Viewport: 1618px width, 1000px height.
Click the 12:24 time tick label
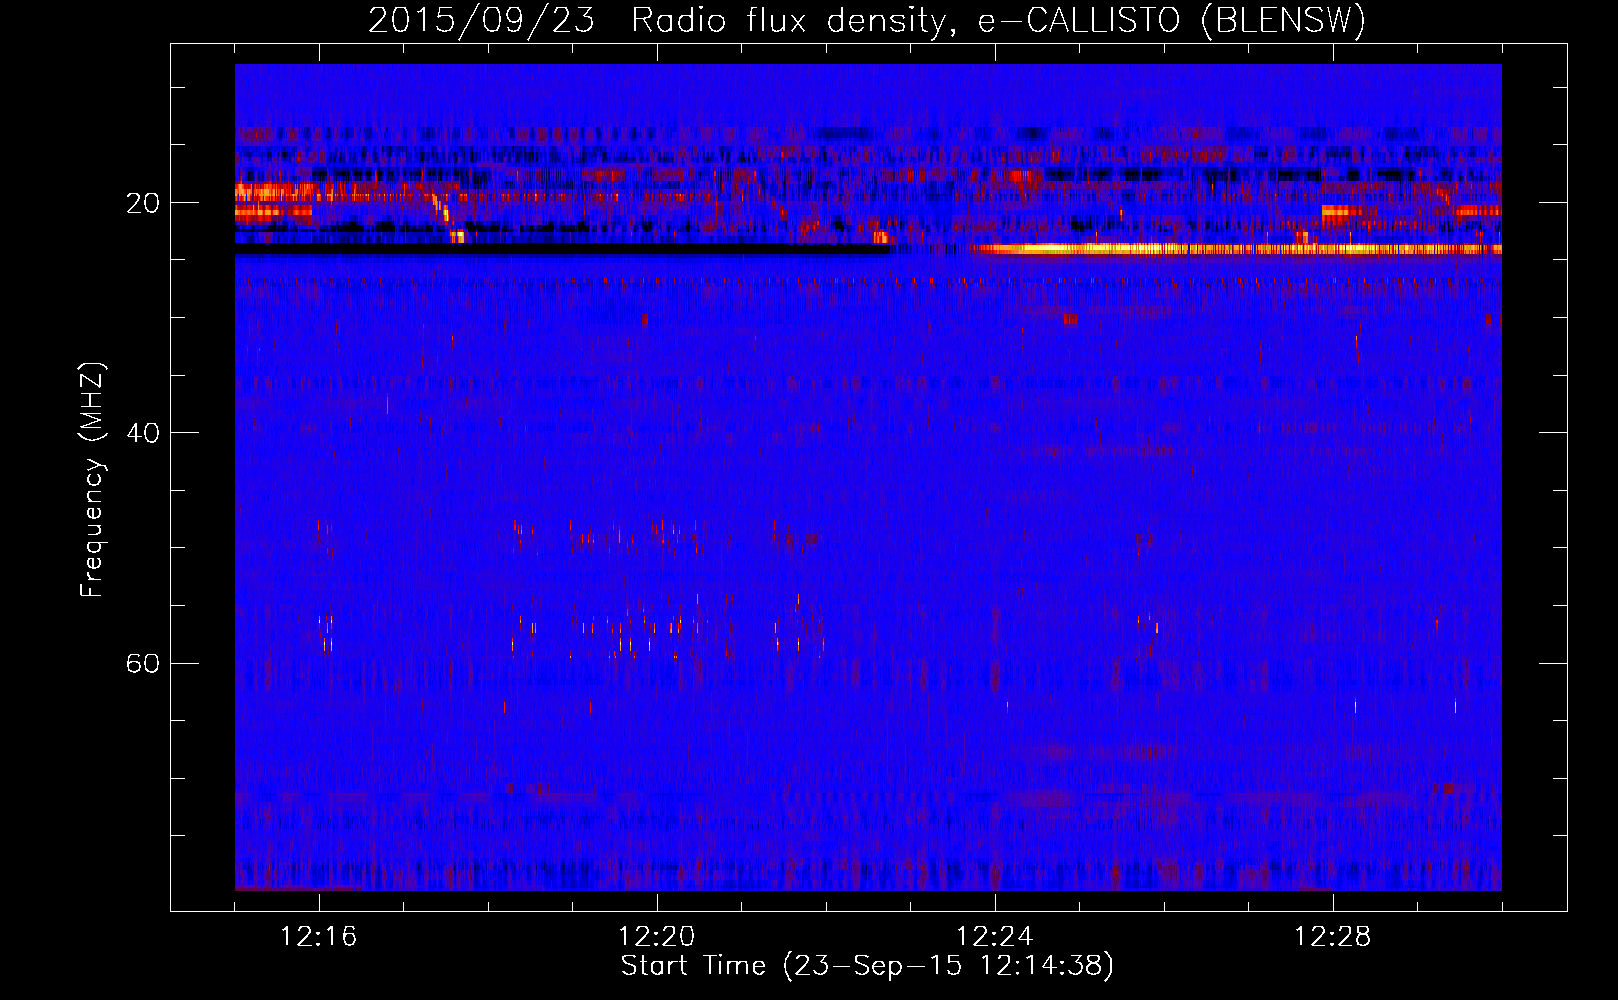994,937
